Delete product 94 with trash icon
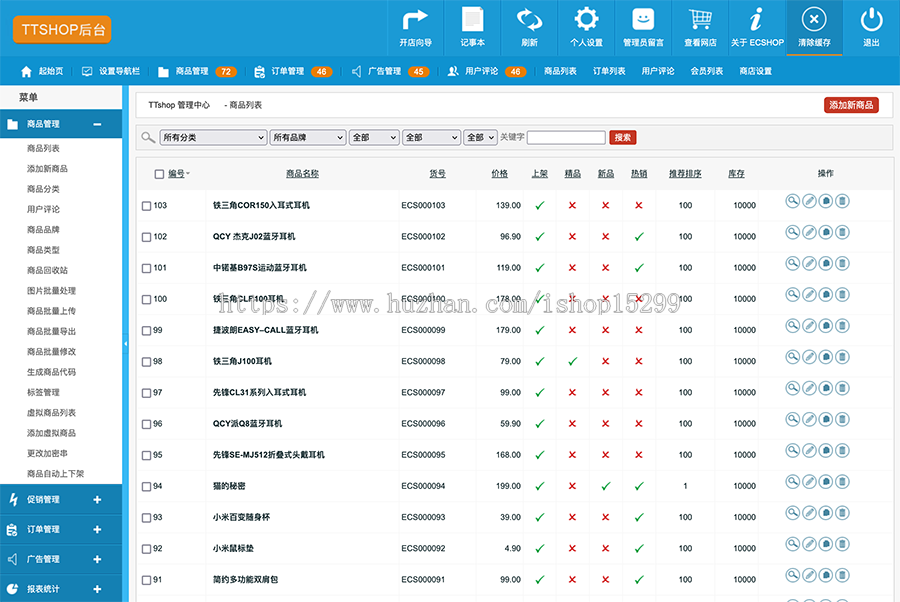The width and height of the screenshot is (900, 602). pyautogui.click(x=842, y=481)
